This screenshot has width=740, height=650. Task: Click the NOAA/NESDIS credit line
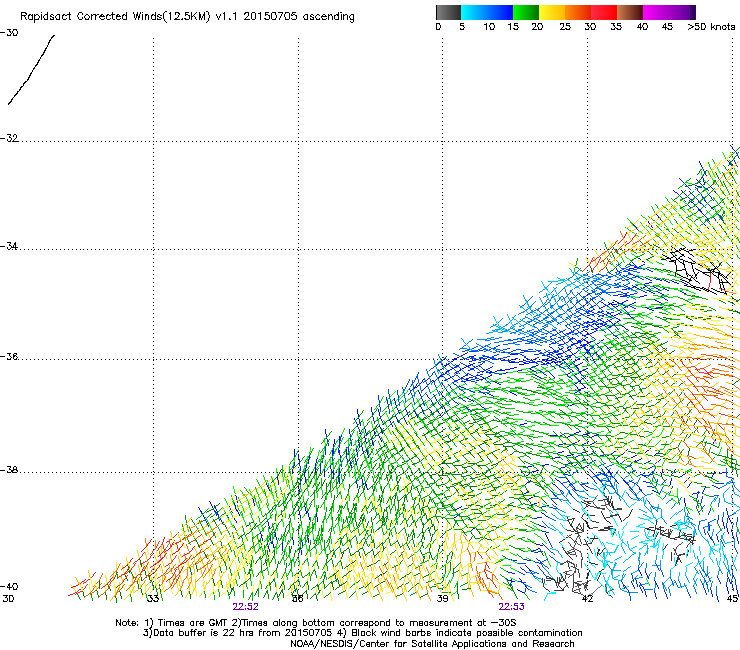pos(432,644)
